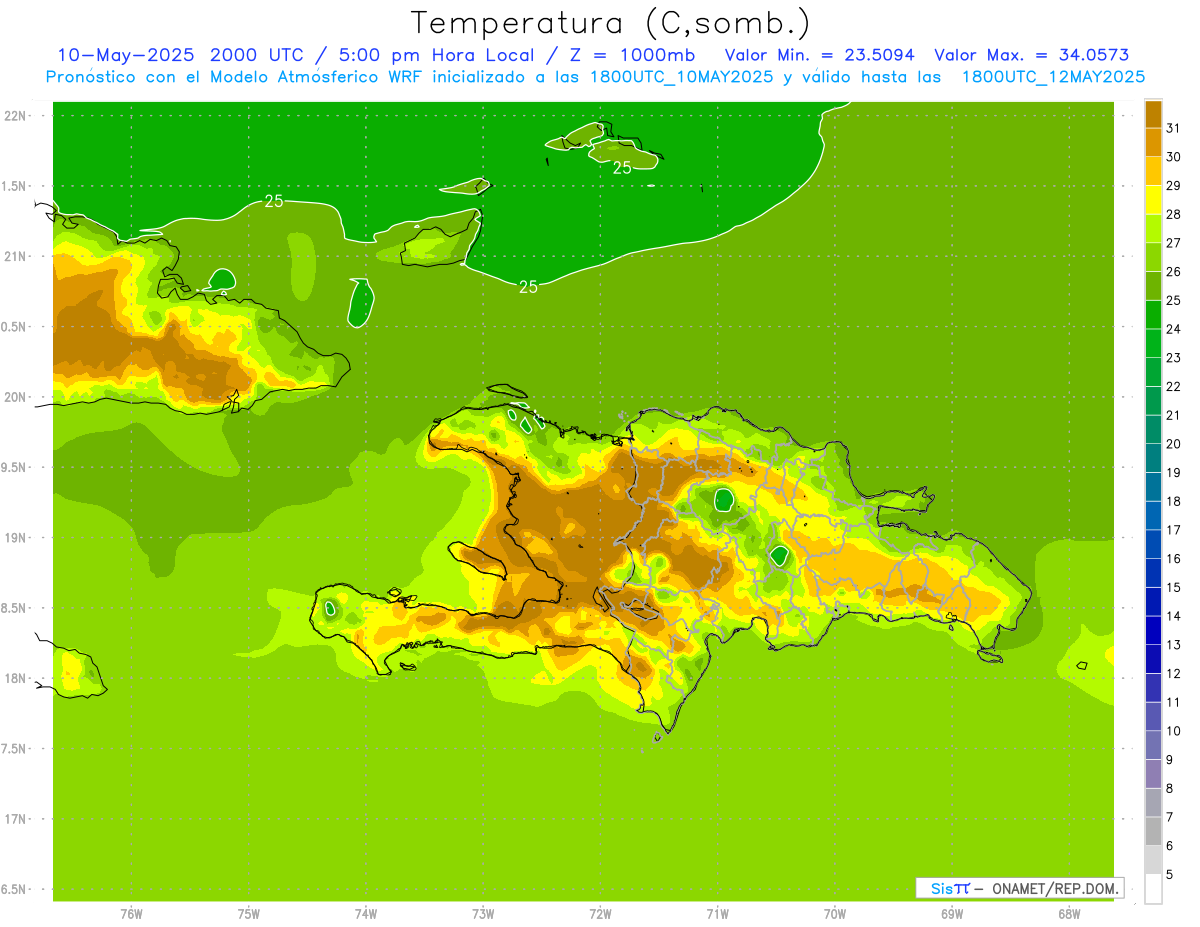This screenshot has height=927, width=1200.
Task: Select the '10-May-2025 2000 UTC' date text
Action: [182, 55]
